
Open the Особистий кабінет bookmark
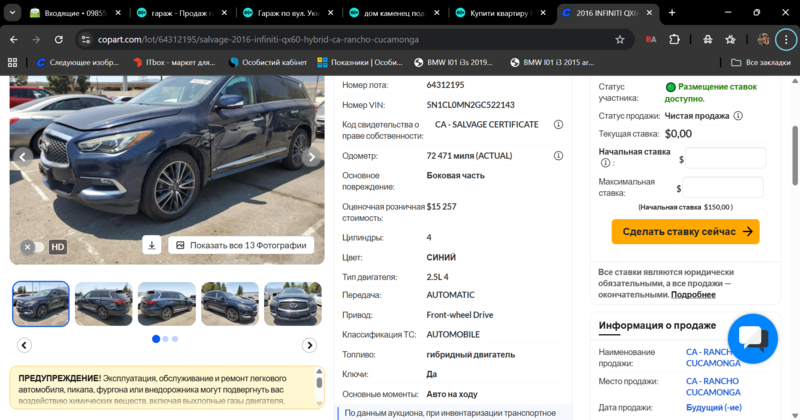268,62
